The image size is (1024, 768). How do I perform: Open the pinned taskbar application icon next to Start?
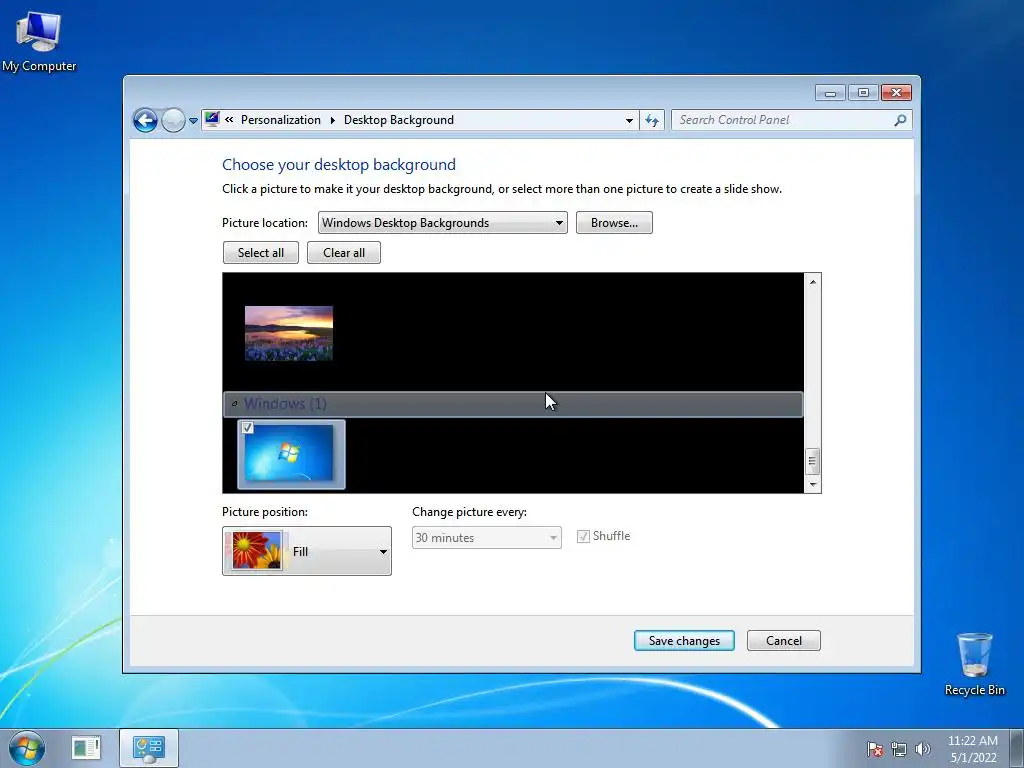pyautogui.click(x=86, y=748)
